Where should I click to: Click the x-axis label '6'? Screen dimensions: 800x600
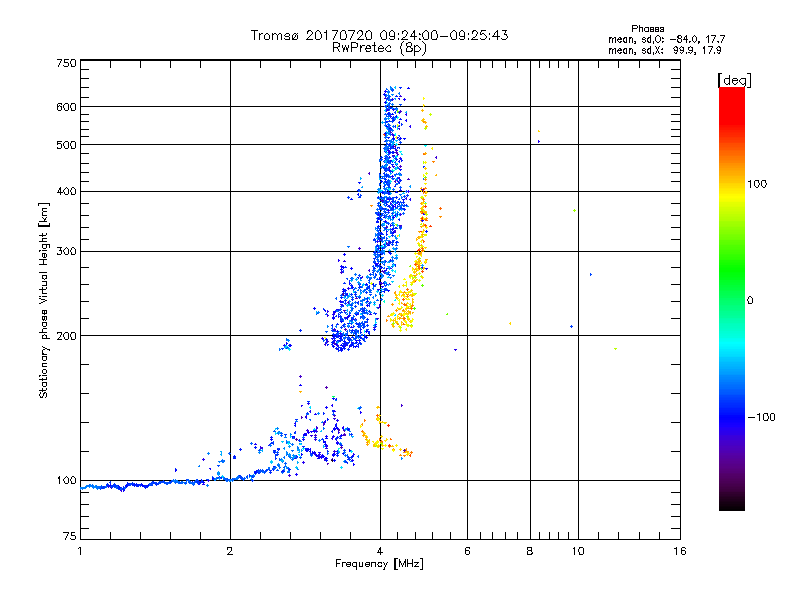click(467, 551)
